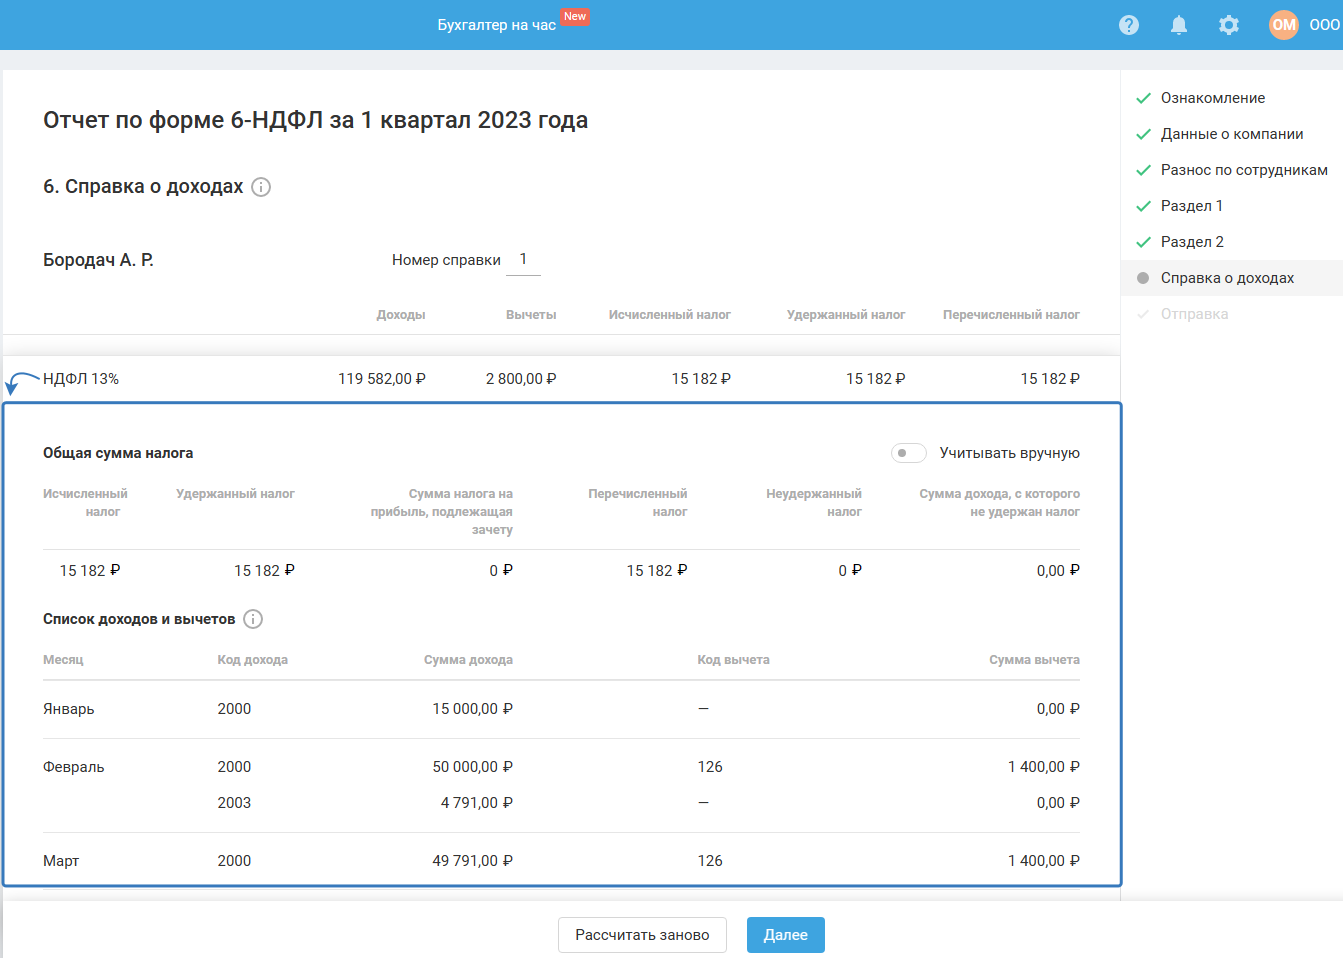Viewport: 1343px width, 958px height.
Task: Enable the Учитывать вручную toggle
Action: coord(908,453)
